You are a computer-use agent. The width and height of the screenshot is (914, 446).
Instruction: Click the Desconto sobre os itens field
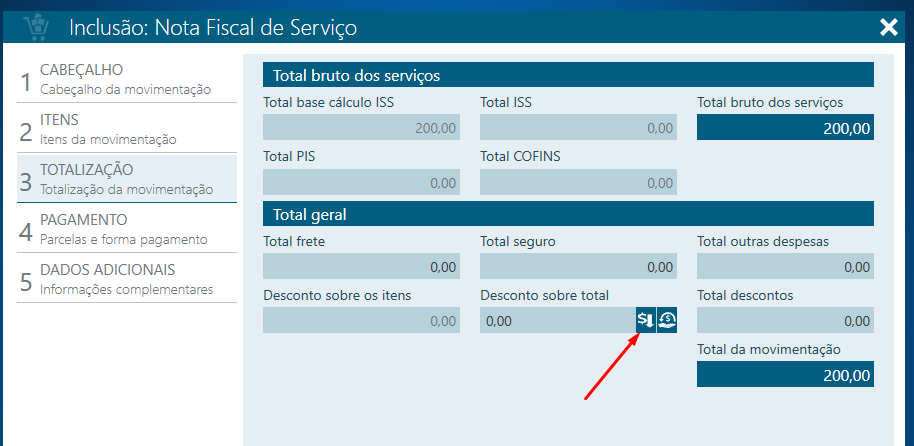pyautogui.click(x=361, y=320)
